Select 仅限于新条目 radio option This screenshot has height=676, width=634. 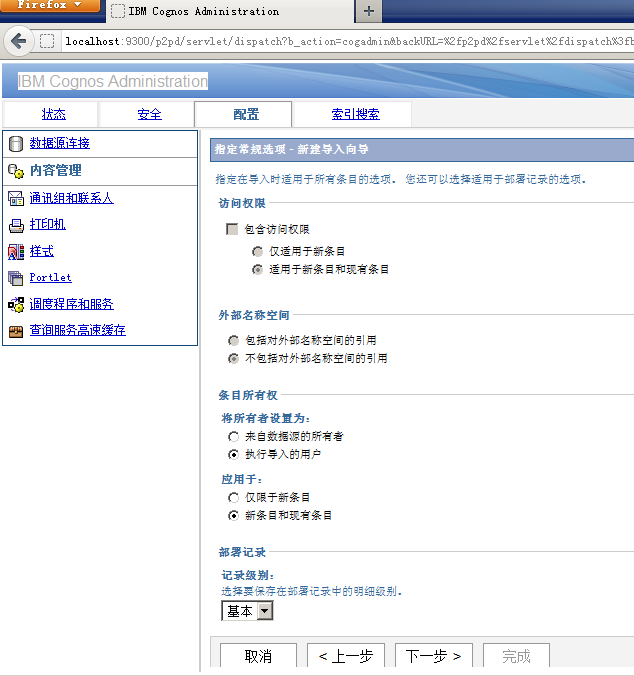[233, 498]
